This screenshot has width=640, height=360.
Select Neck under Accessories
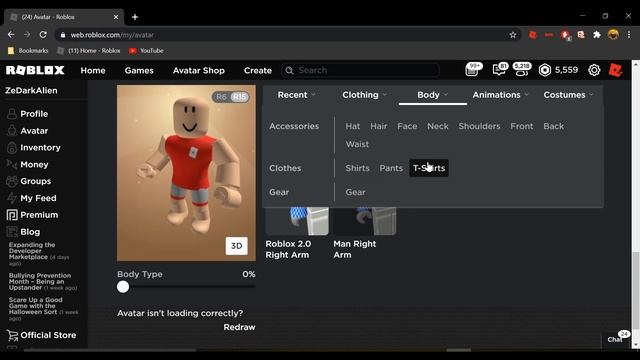(438, 126)
